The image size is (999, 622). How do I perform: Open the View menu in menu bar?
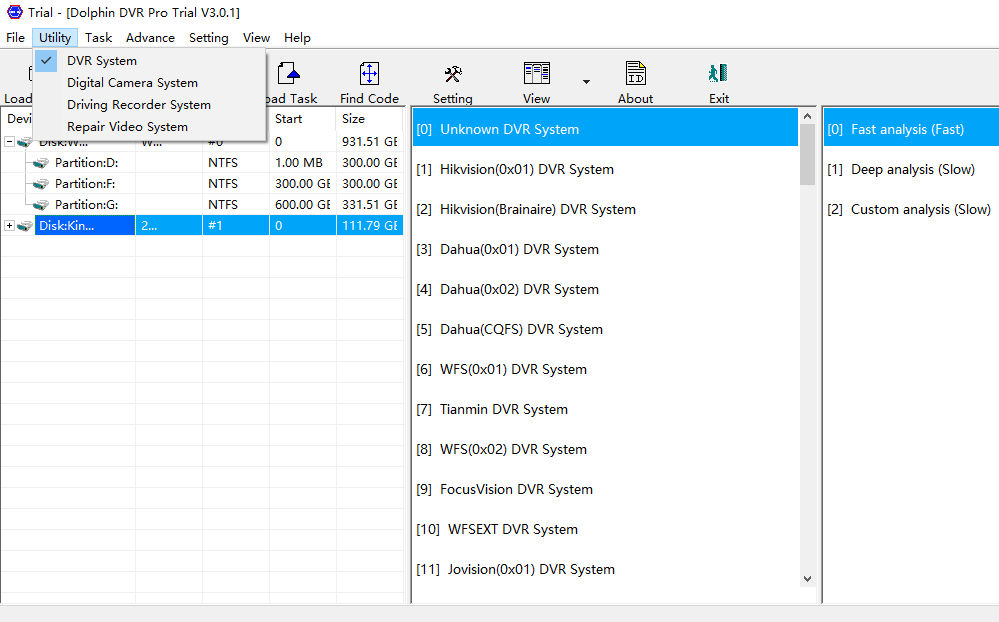pos(256,38)
